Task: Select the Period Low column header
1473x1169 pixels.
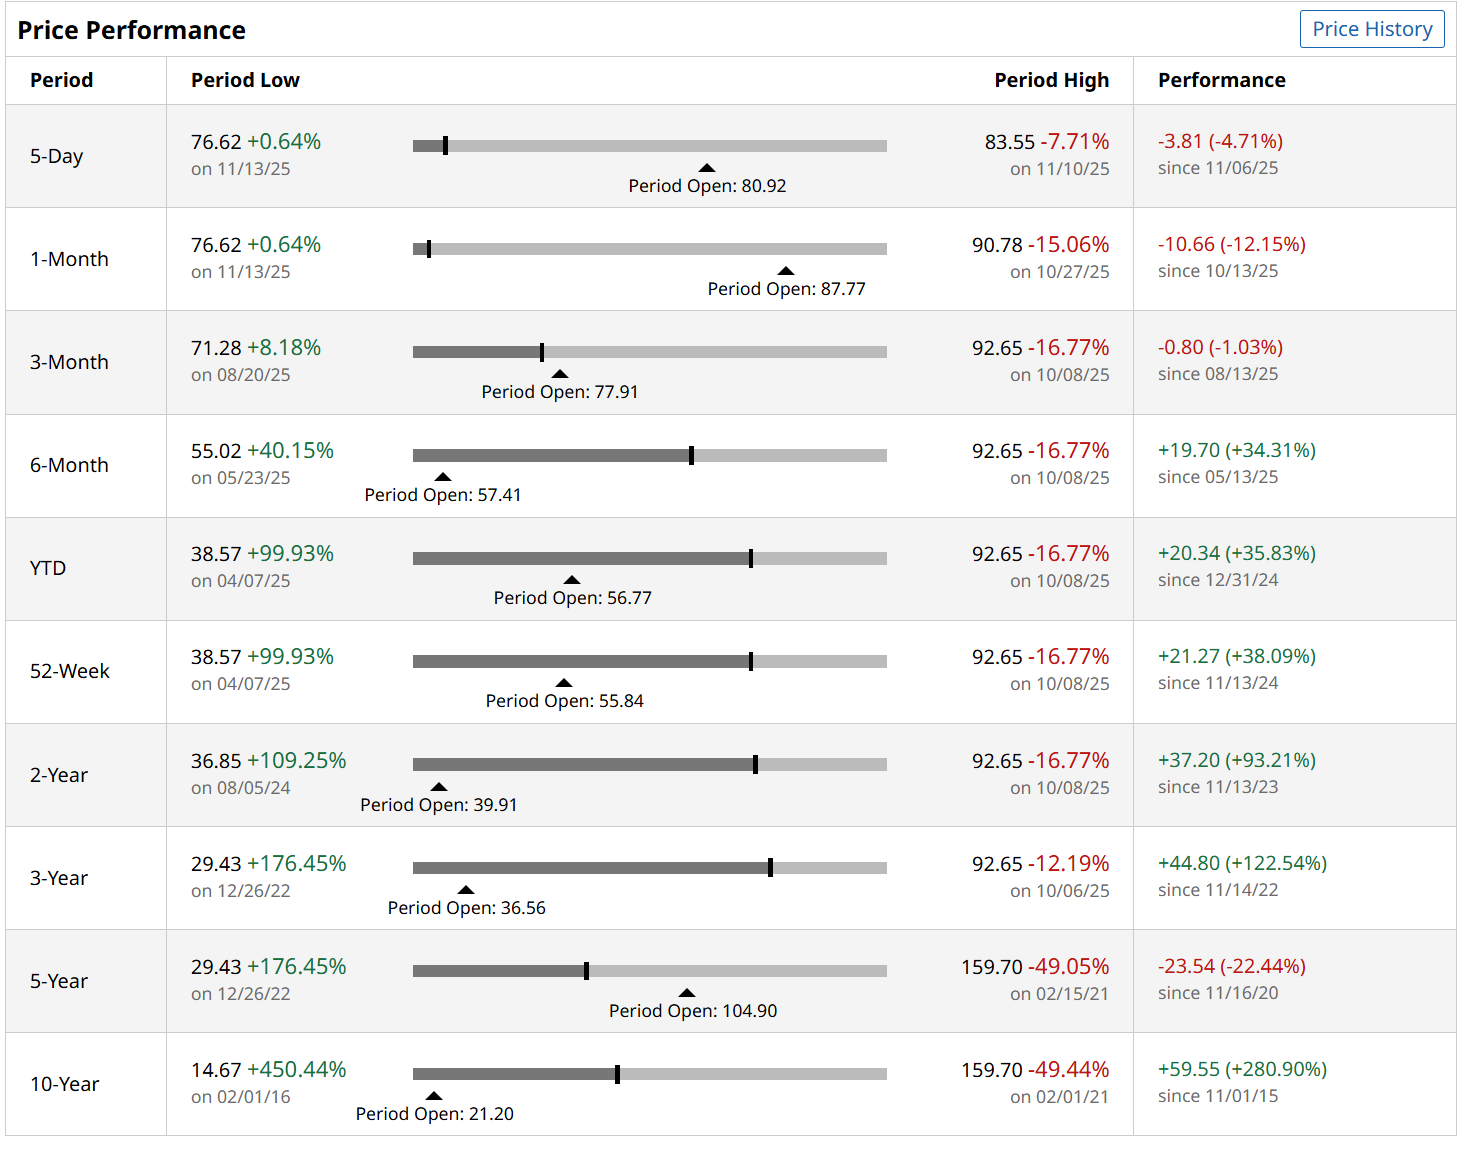Action: click(245, 80)
